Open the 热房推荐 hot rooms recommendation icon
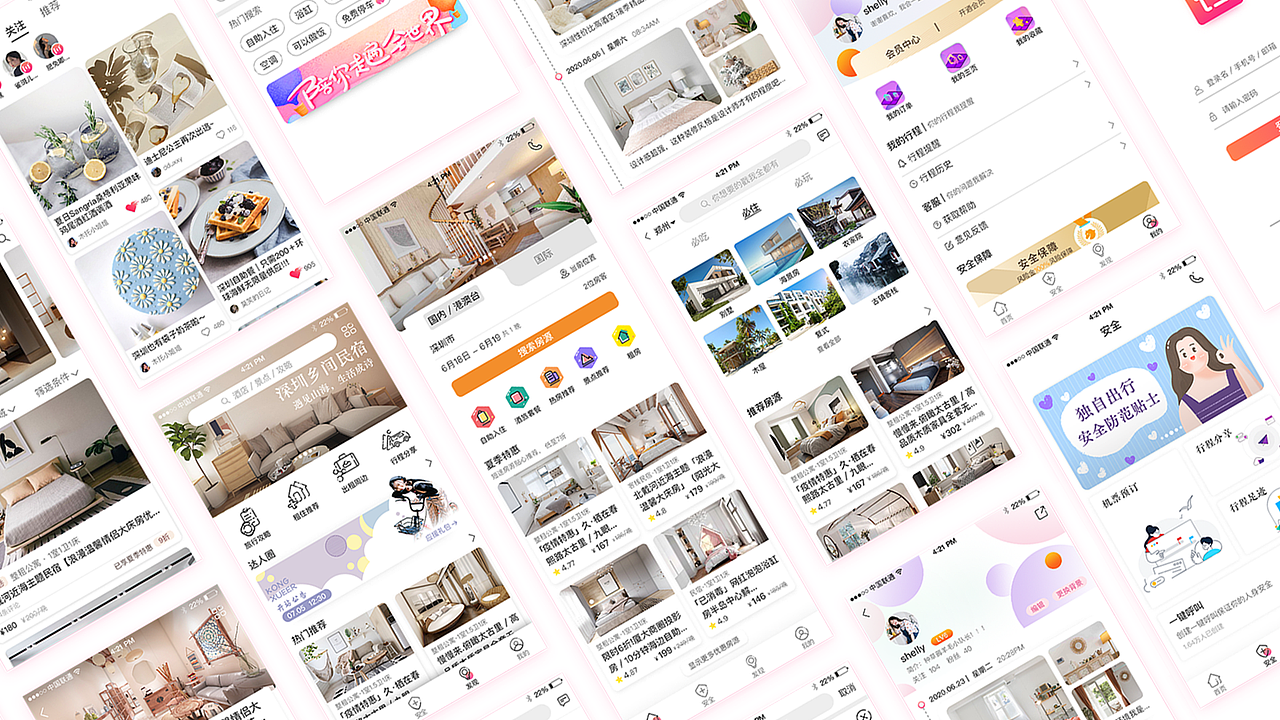Screen dimensions: 1280x720 [550, 376]
